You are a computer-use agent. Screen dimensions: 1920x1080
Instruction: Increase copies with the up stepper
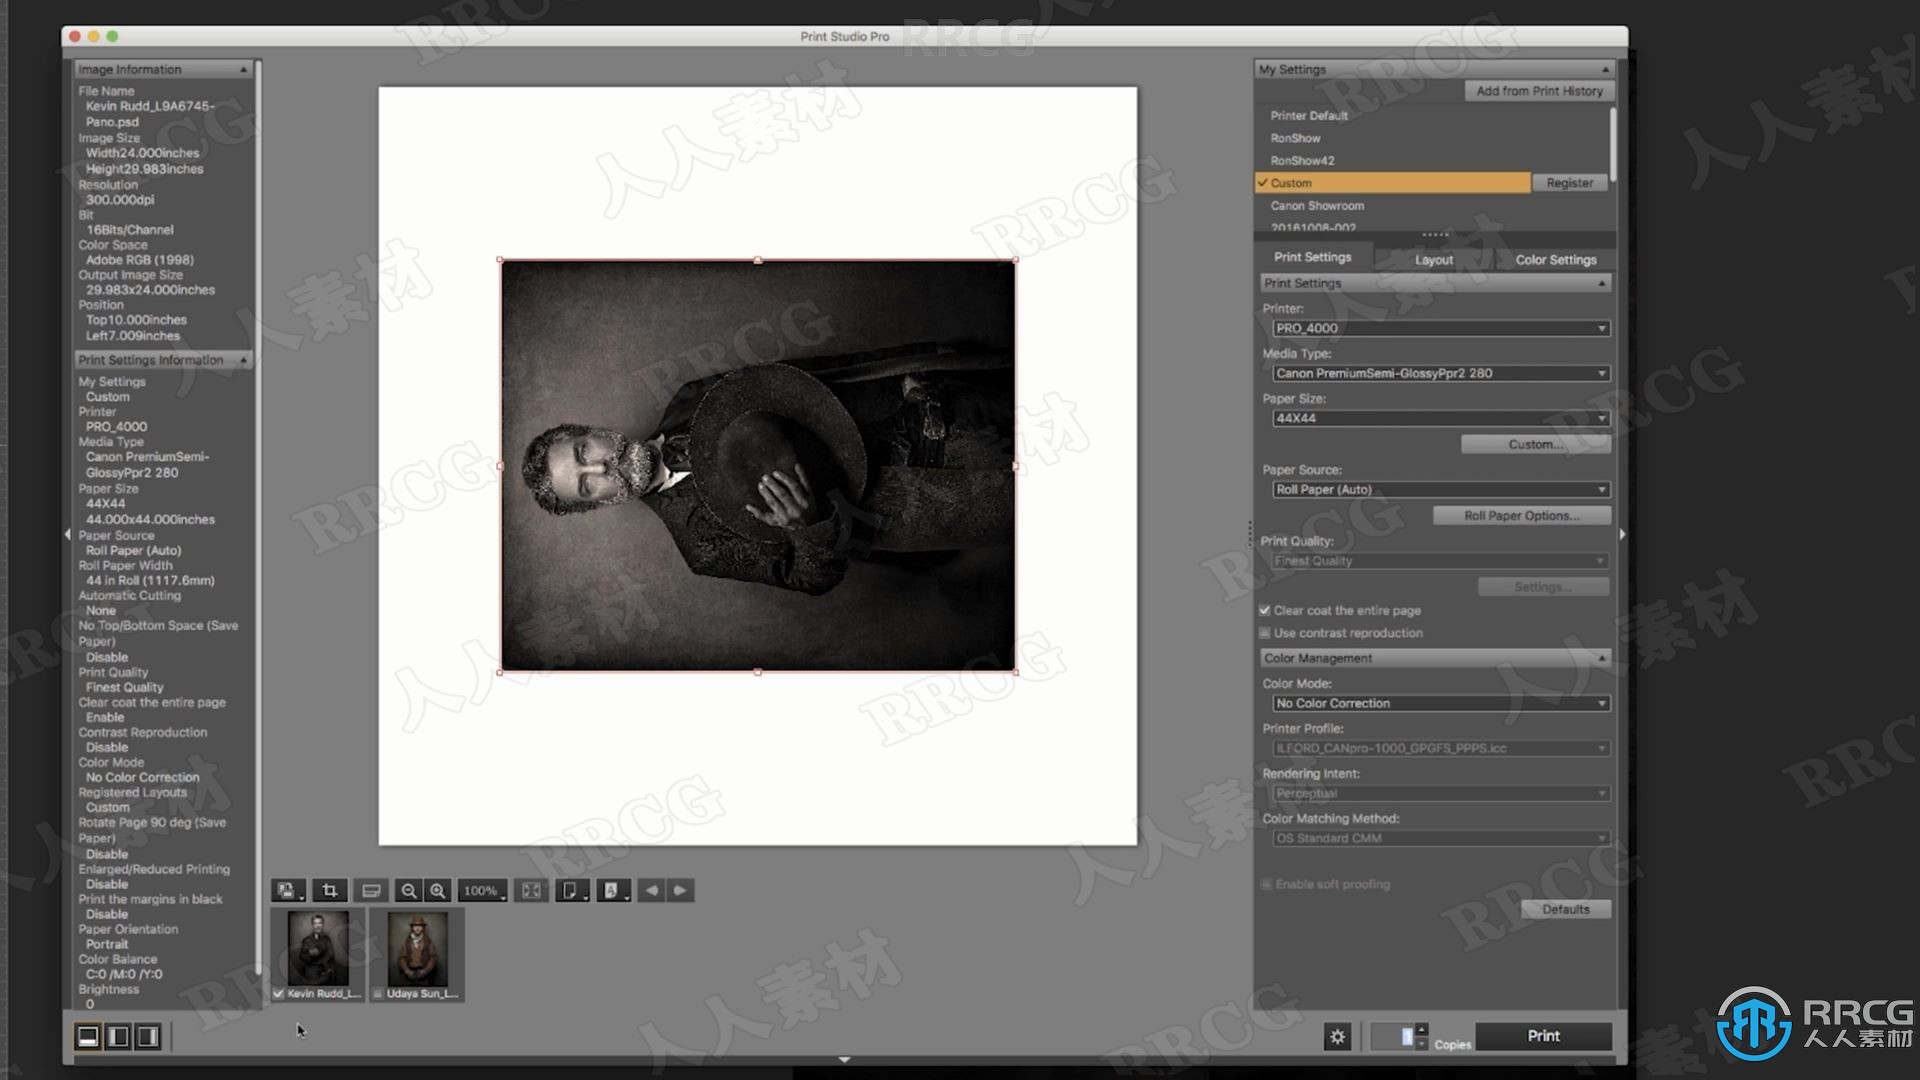[x=1422, y=1029]
